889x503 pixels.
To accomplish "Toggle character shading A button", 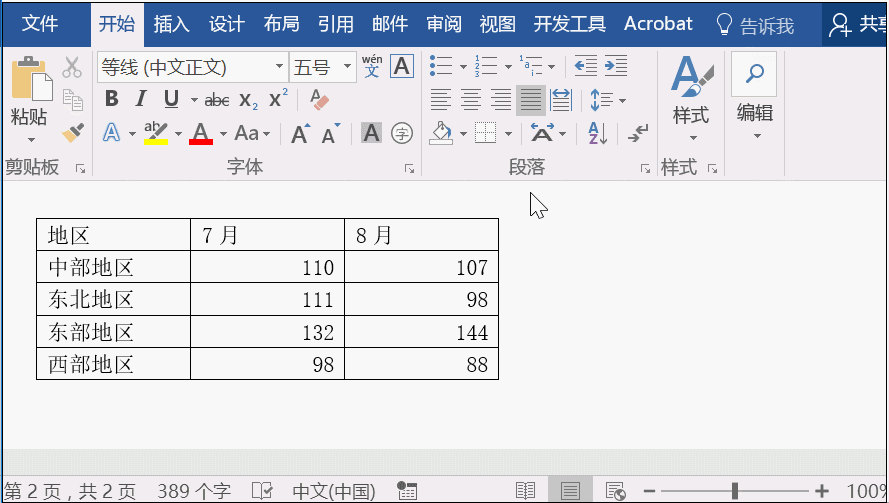I will (x=371, y=134).
